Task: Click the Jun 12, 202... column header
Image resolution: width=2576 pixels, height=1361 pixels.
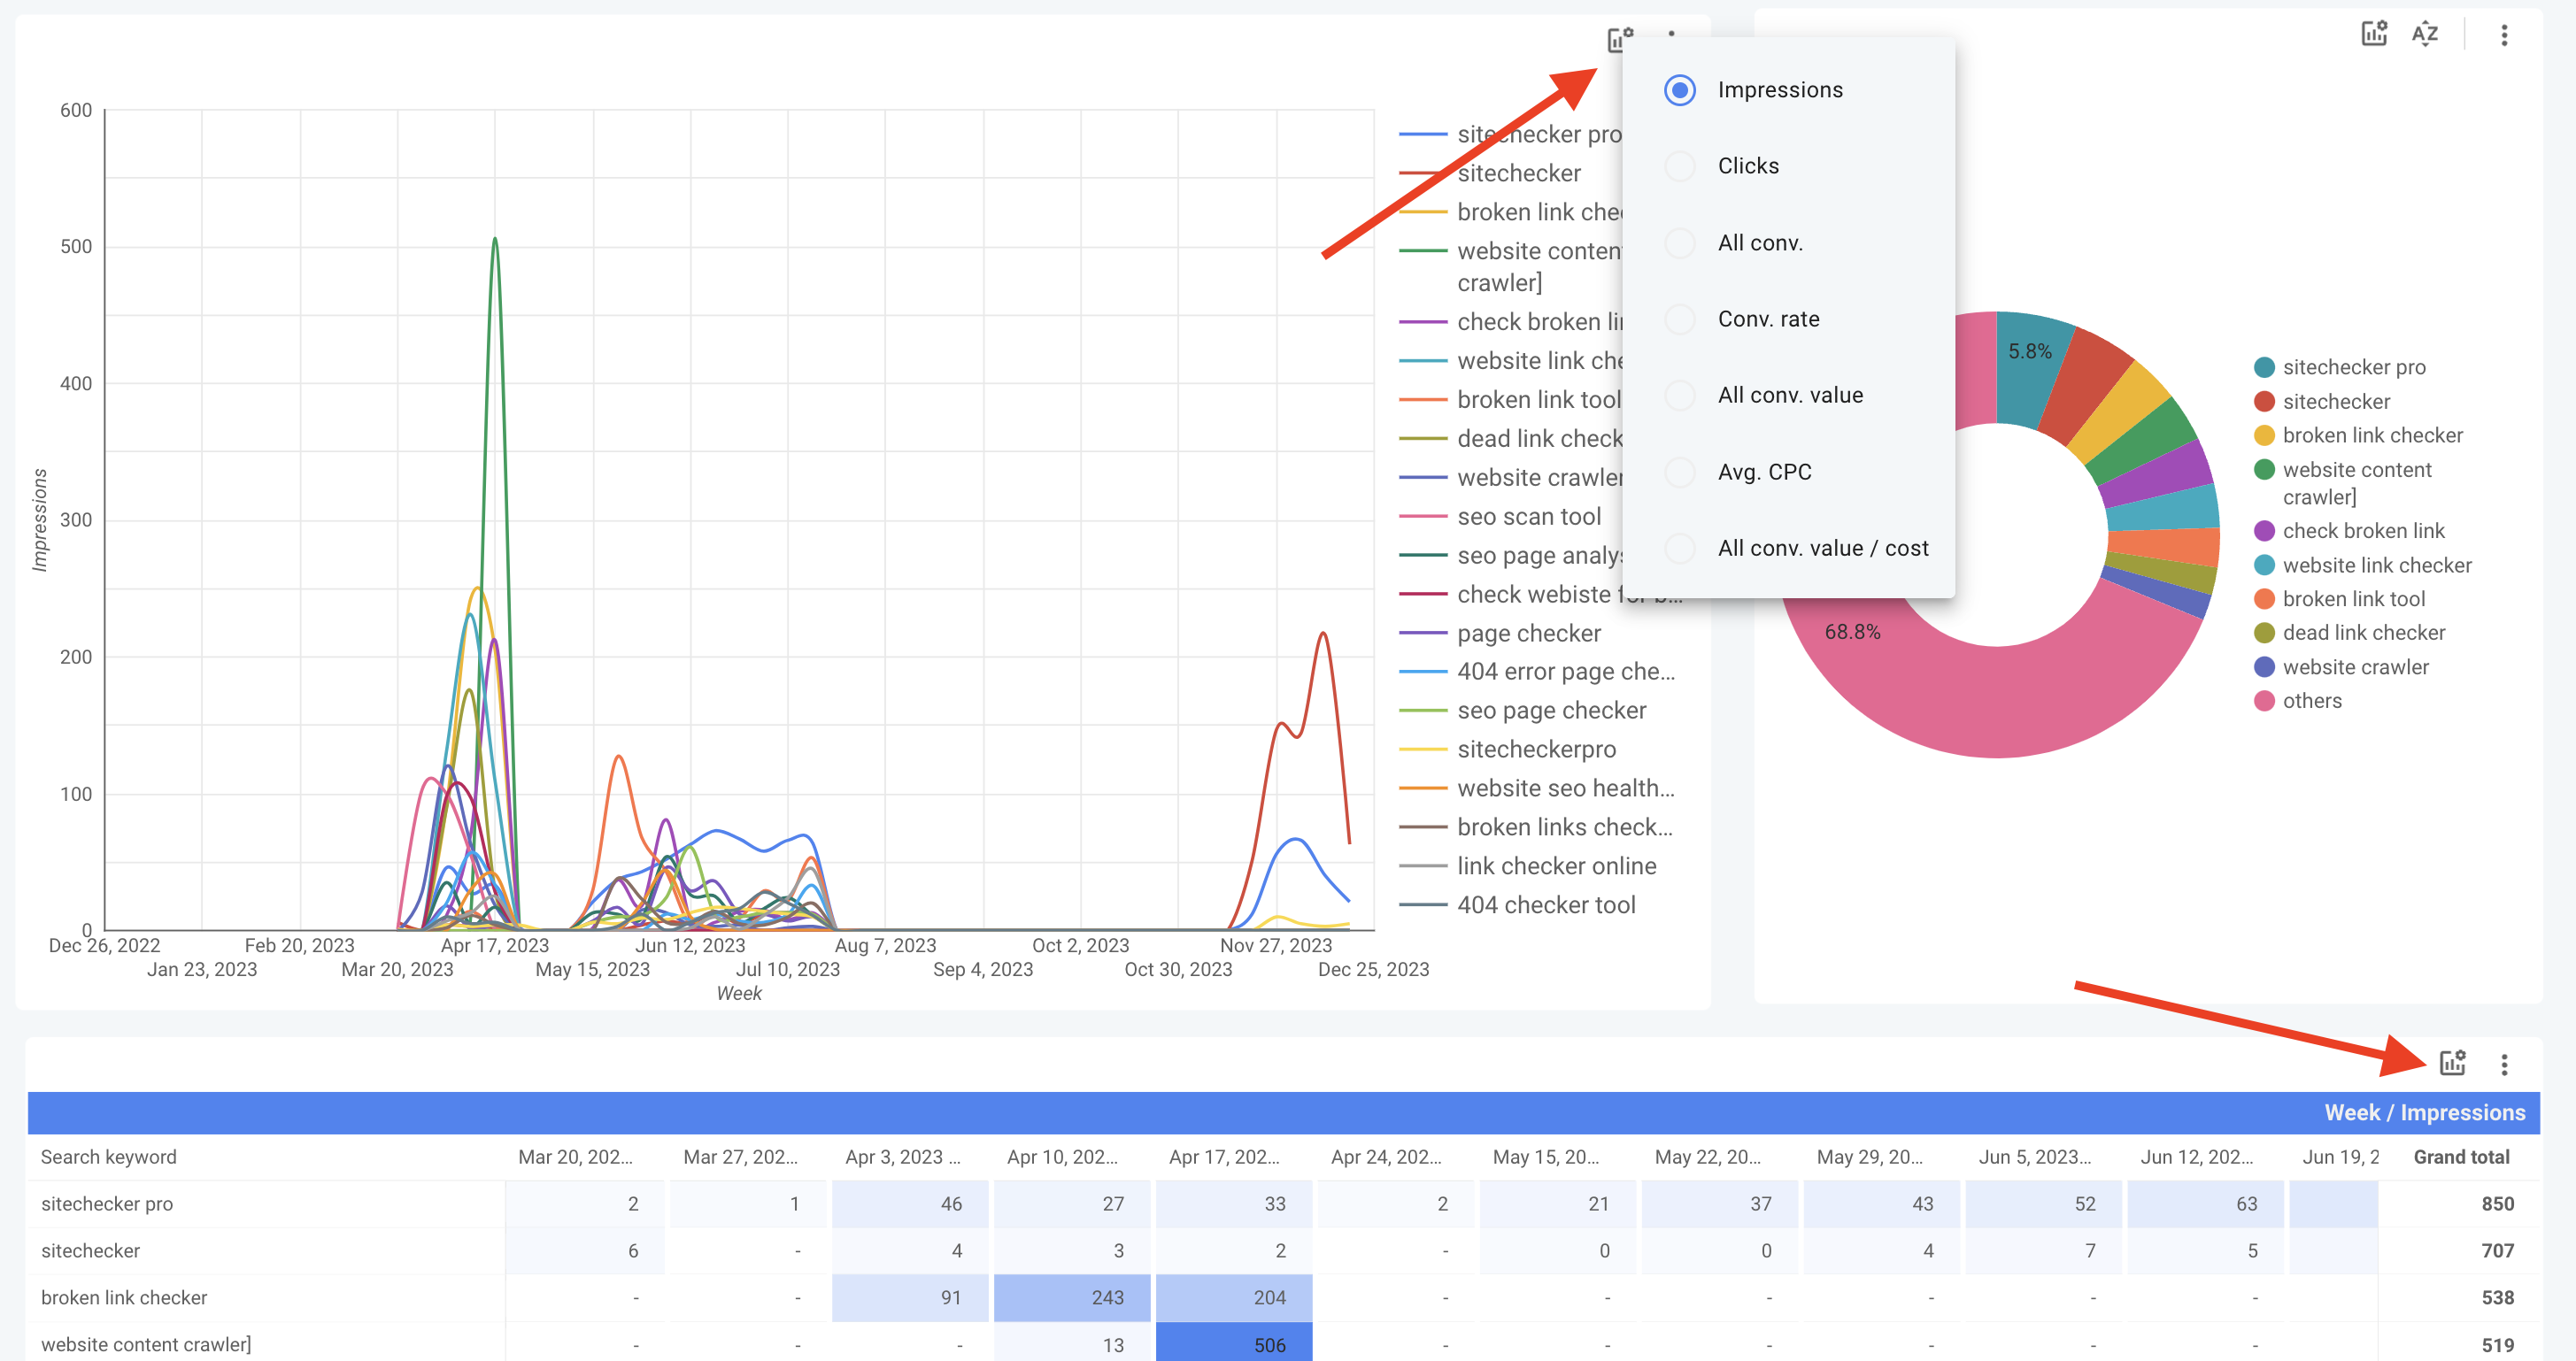Action: pyautogui.click(x=2196, y=1157)
